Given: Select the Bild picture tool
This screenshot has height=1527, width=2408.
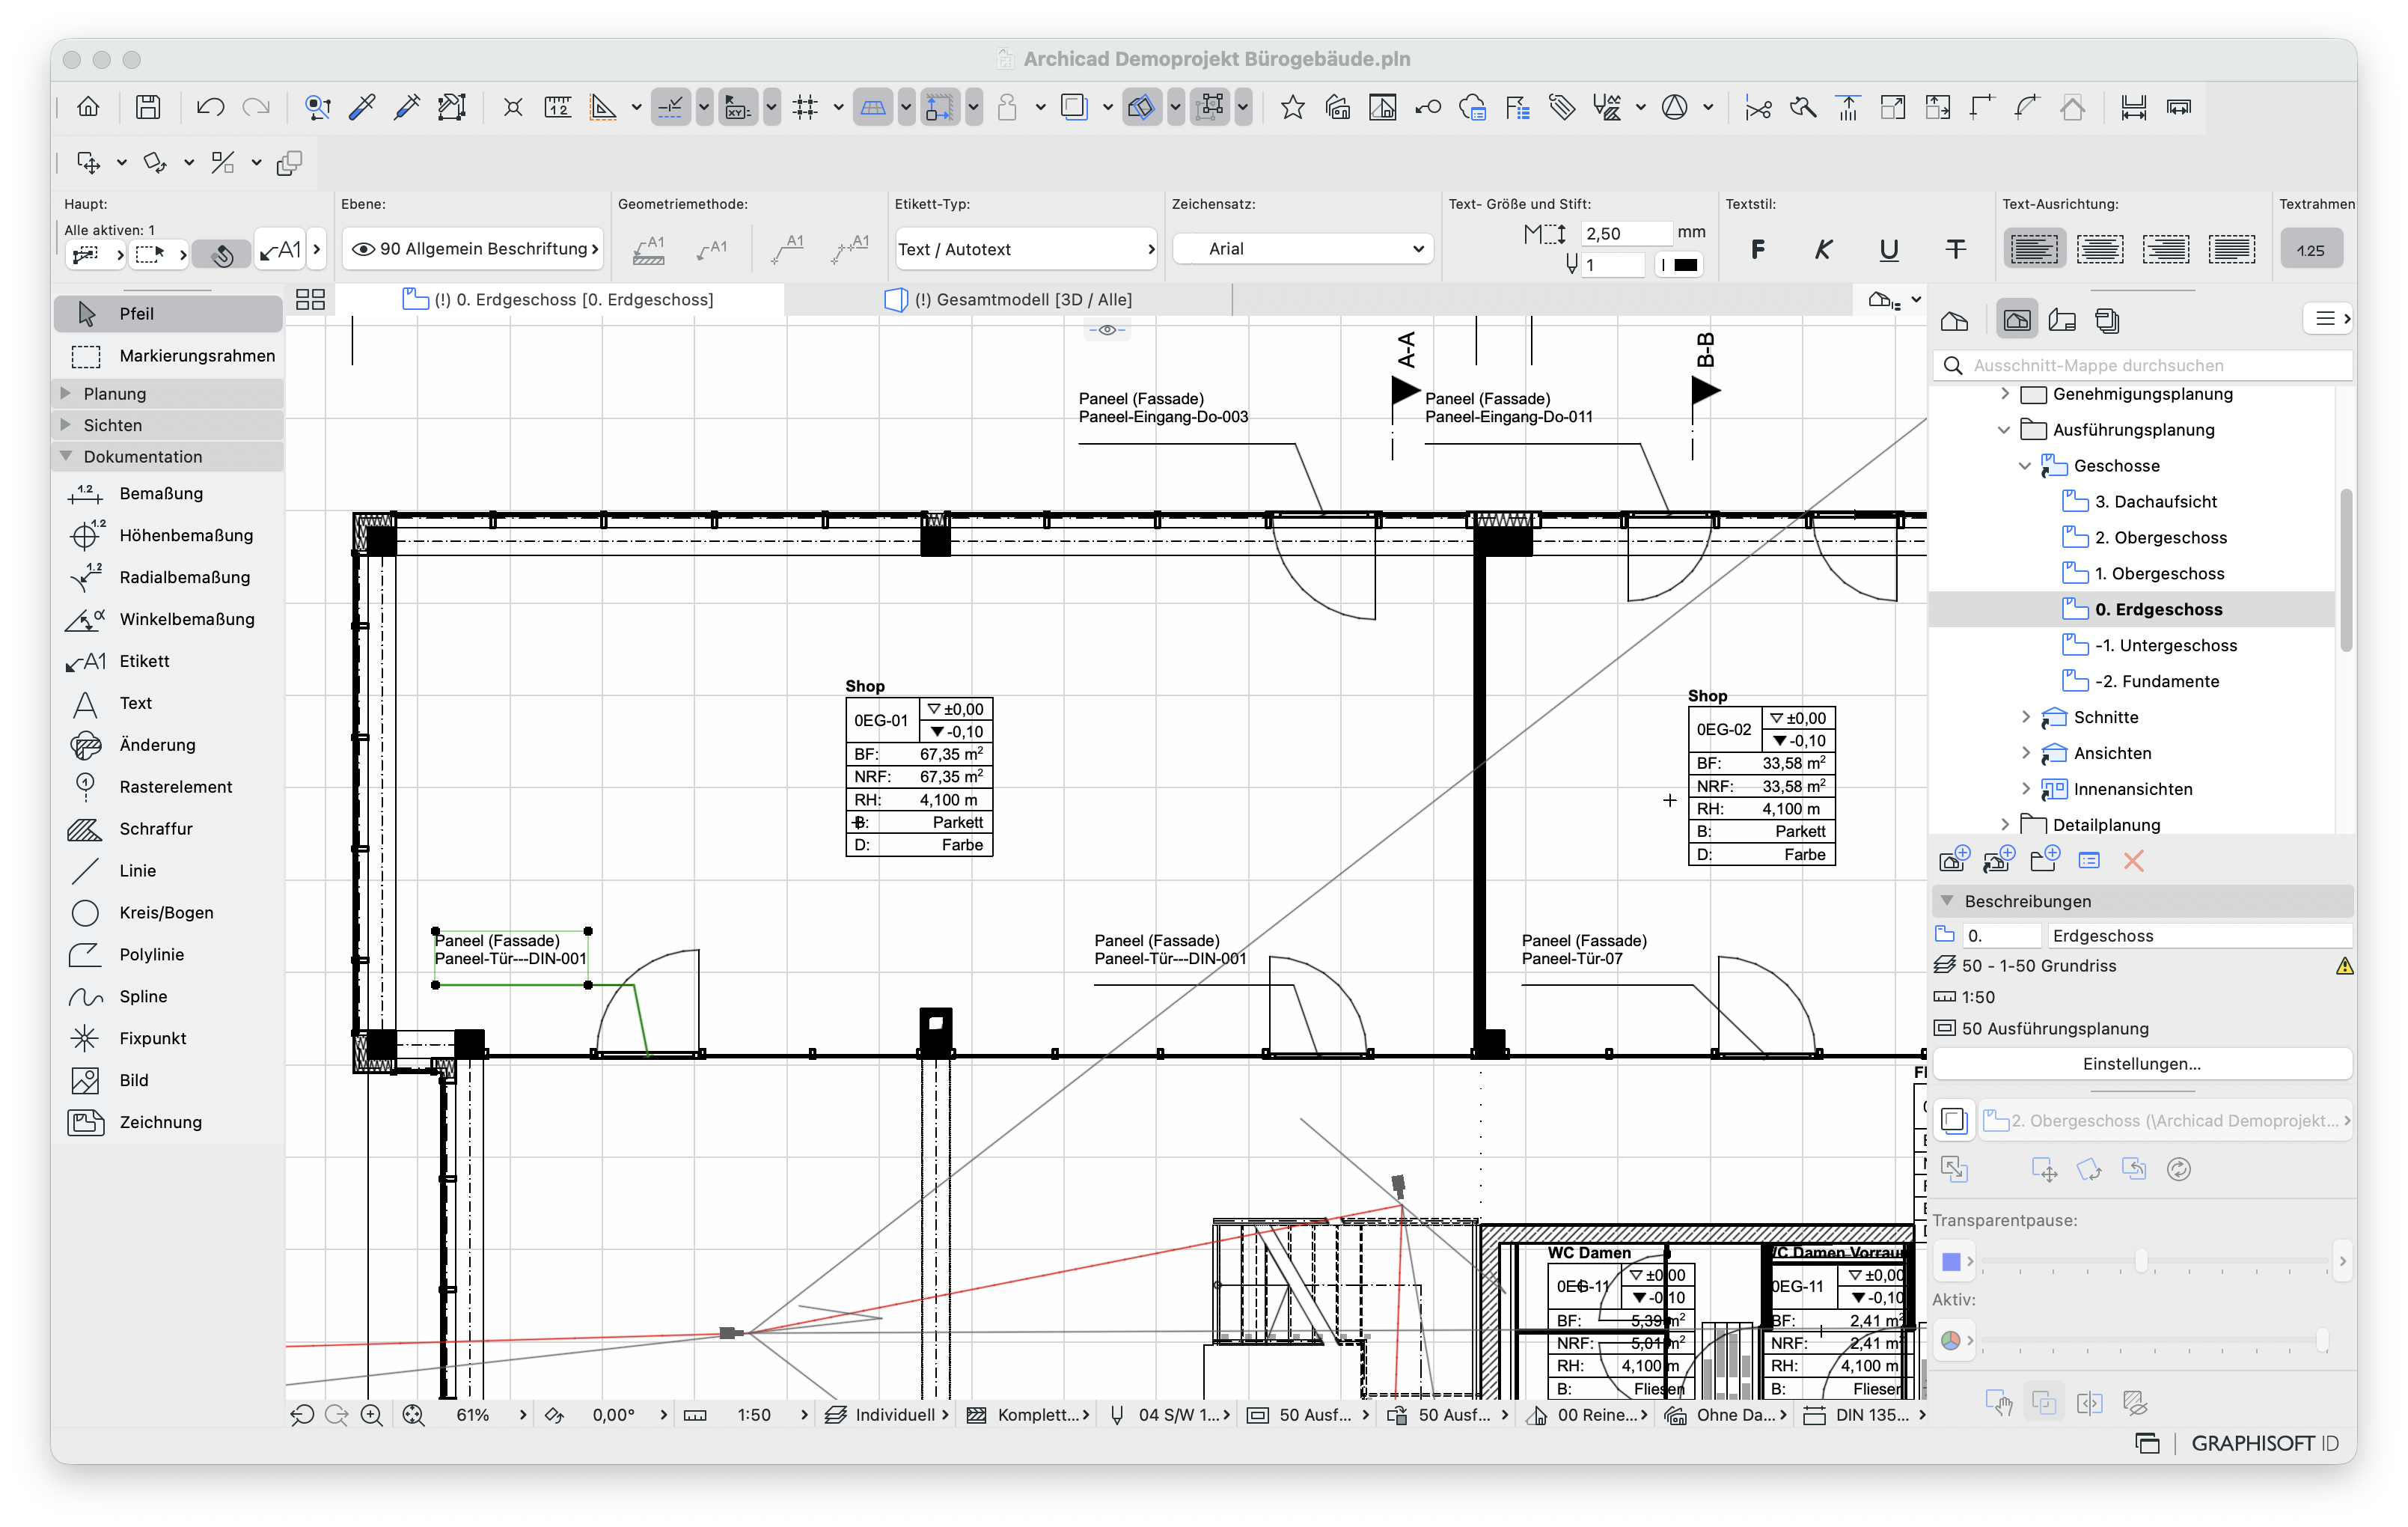Looking at the screenshot, I should coord(168,1082).
